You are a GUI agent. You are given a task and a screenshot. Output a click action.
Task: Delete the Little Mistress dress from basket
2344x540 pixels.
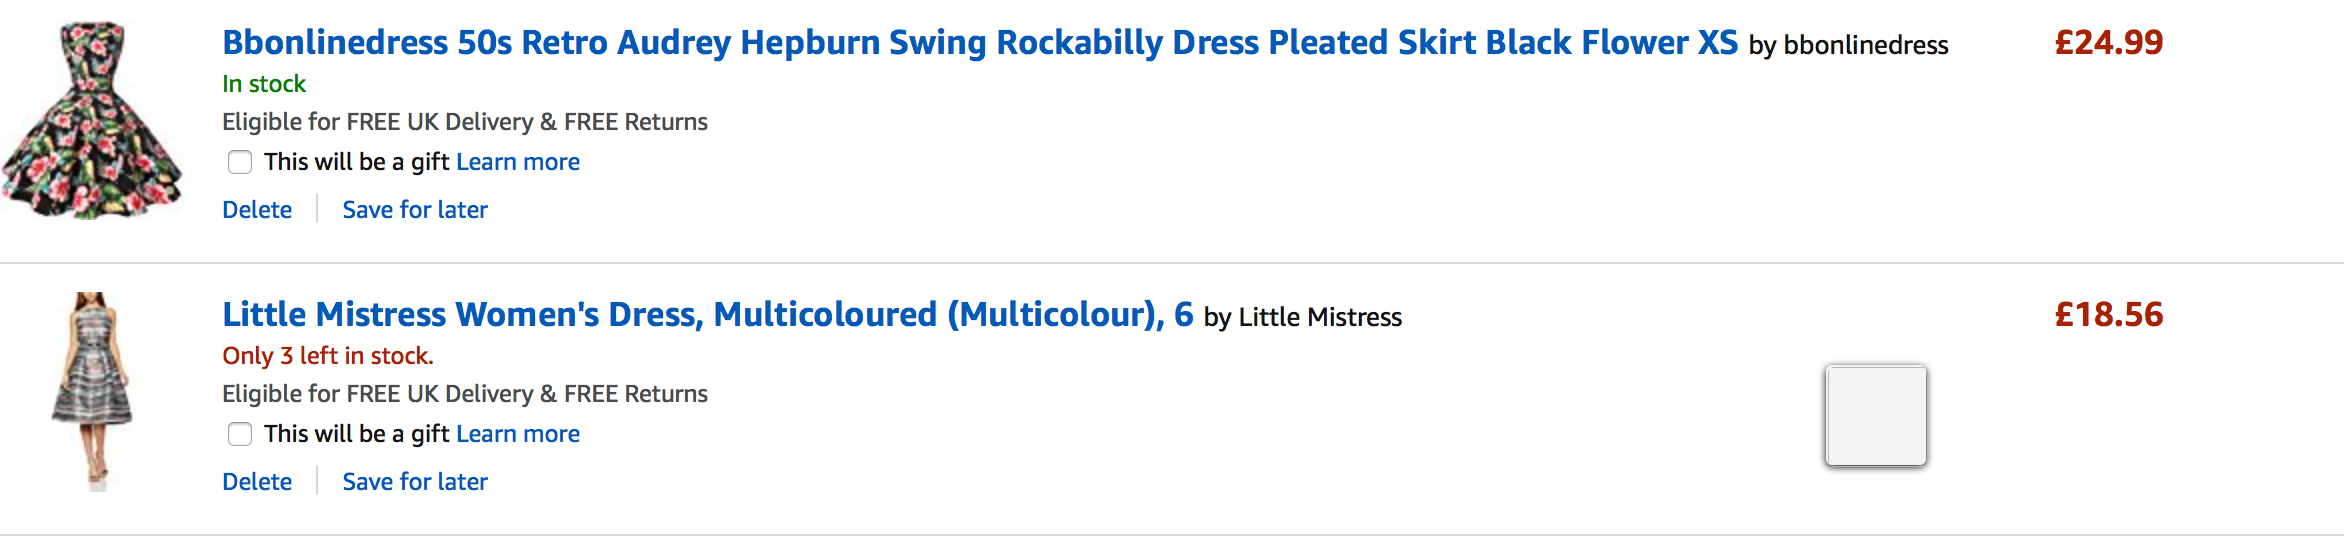(x=257, y=482)
